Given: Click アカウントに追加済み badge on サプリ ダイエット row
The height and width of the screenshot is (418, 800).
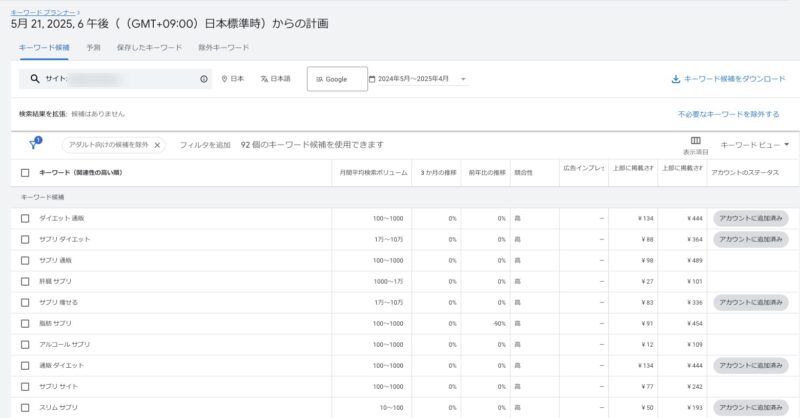Looking at the screenshot, I should pos(751,239).
